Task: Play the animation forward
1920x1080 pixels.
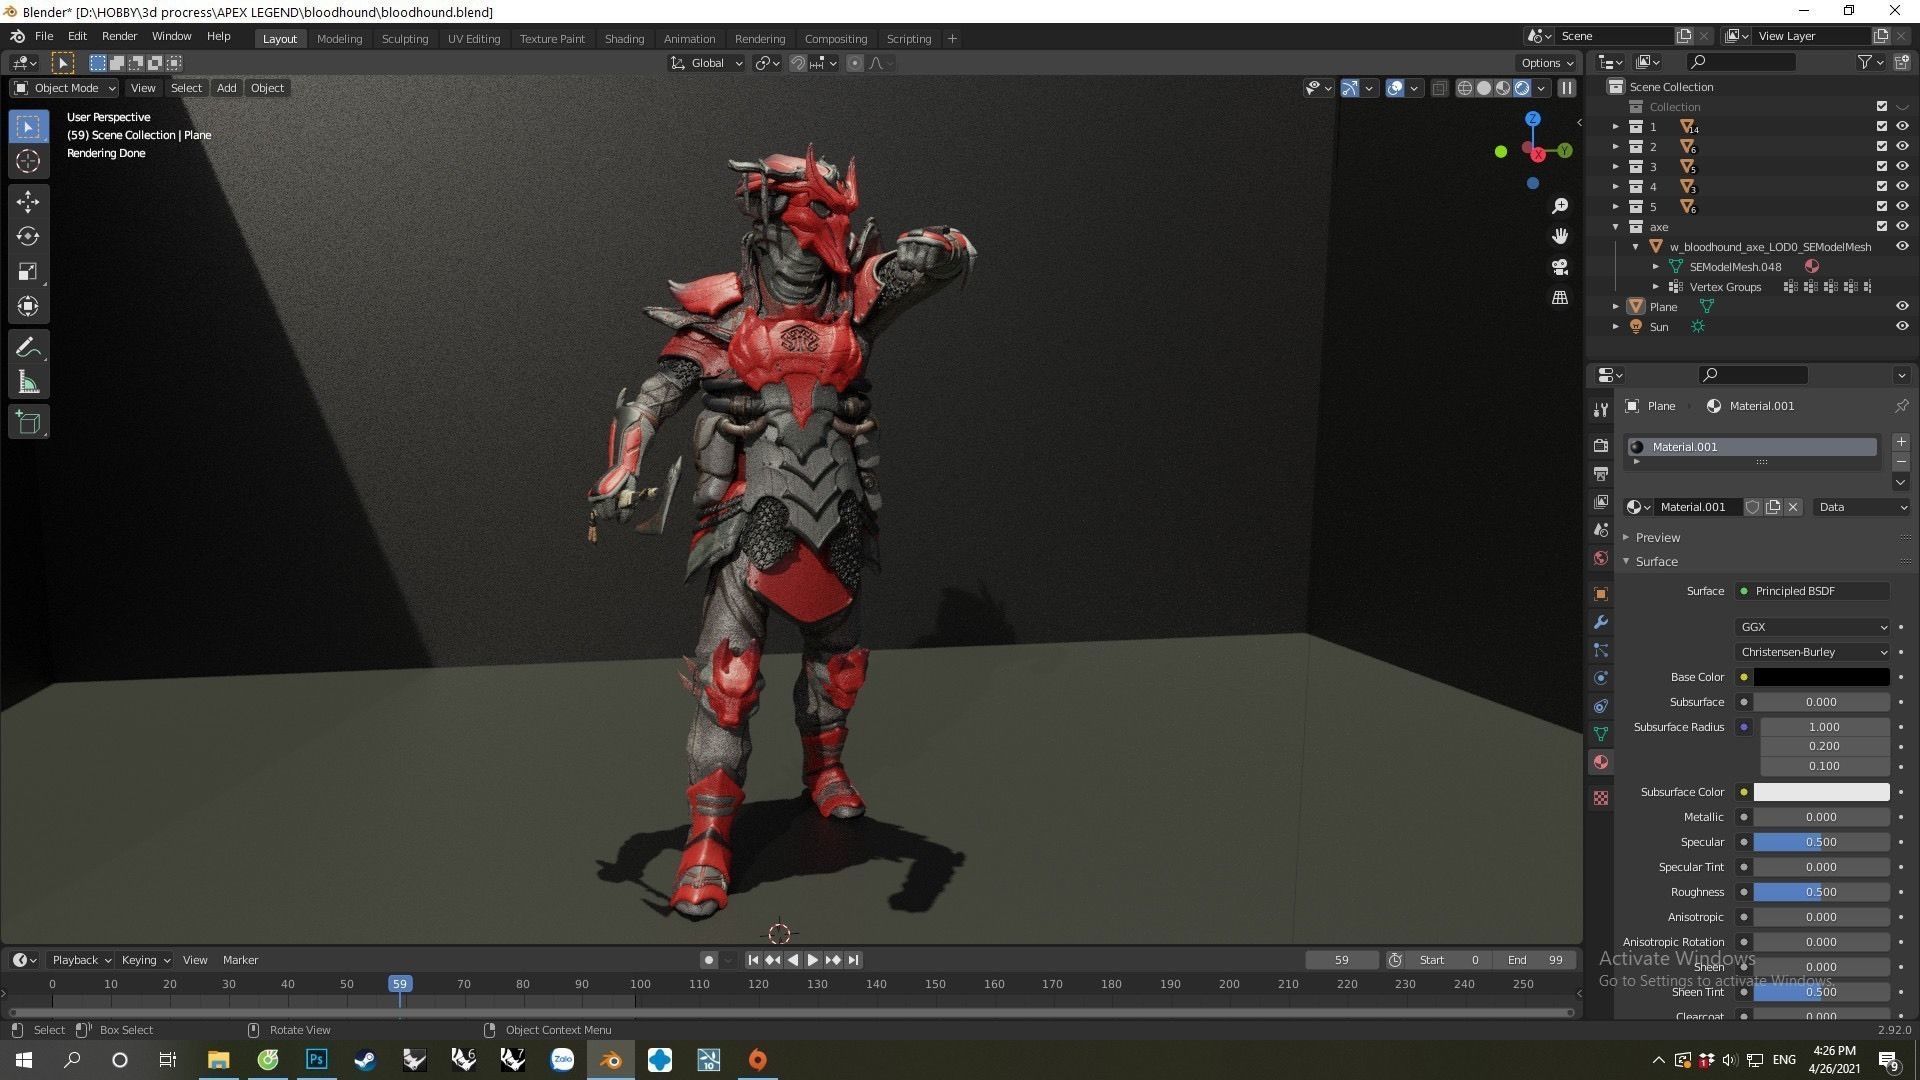Action: [813, 960]
